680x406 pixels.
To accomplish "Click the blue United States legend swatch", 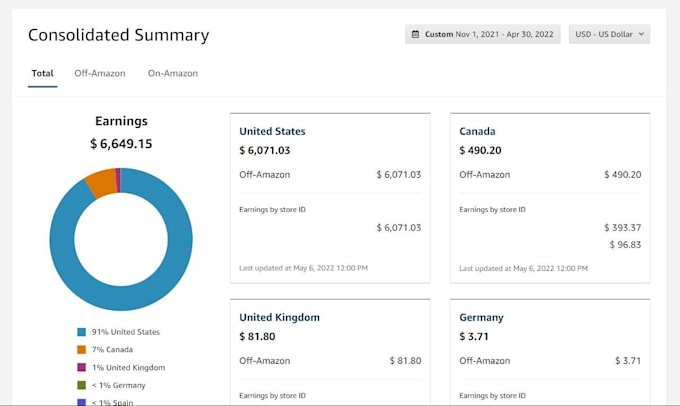I will pyautogui.click(x=82, y=332).
